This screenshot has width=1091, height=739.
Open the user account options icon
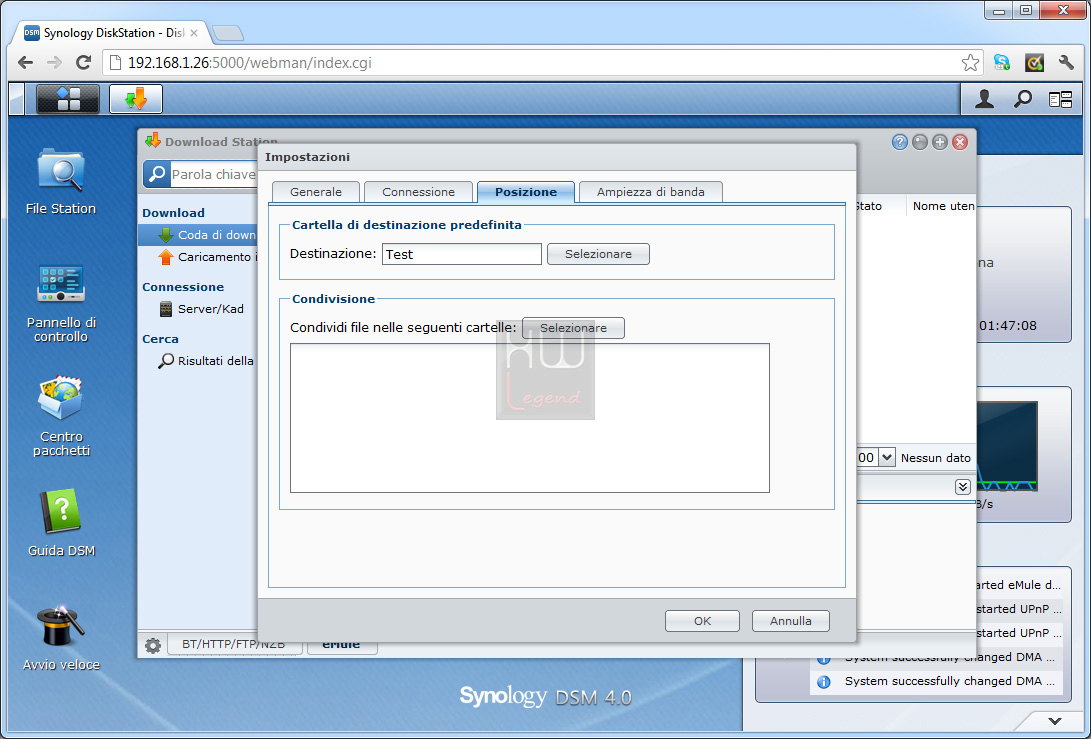984,100
